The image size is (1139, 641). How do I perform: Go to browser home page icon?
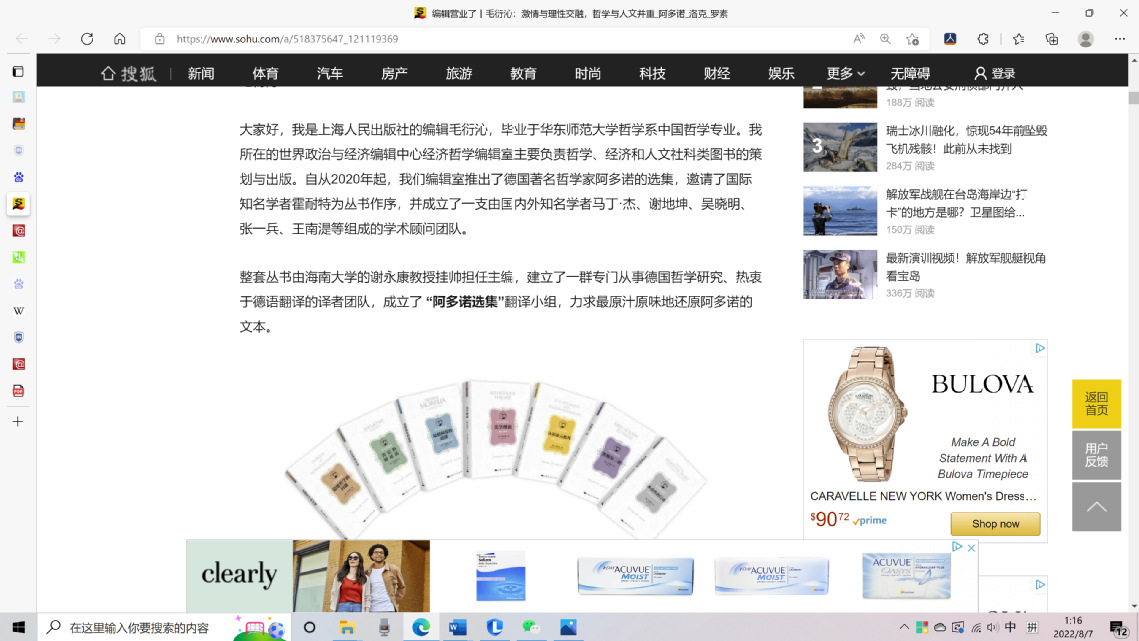coord(119,39)
